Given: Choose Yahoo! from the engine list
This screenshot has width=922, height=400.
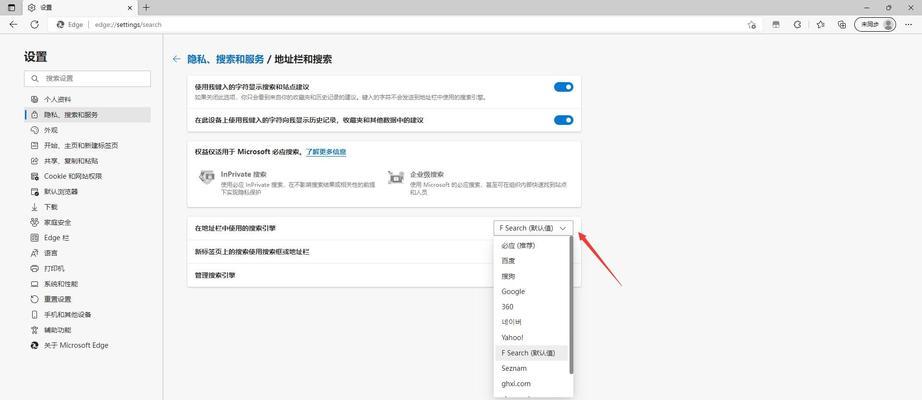Looking at the screenshot, I should pos(532,337).
